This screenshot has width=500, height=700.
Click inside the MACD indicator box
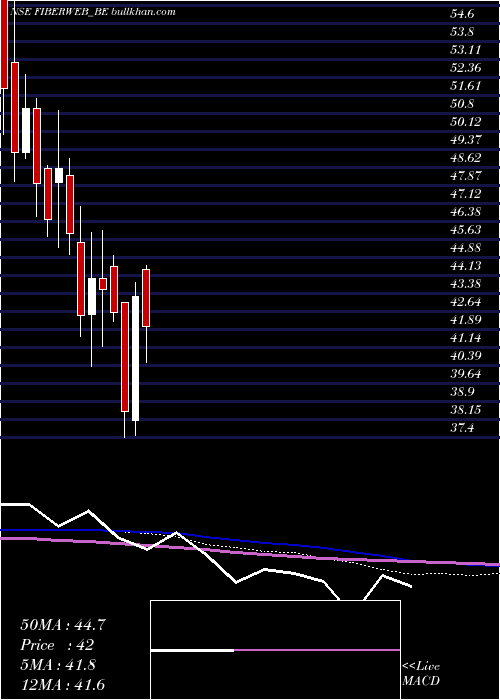coord(275,650)
